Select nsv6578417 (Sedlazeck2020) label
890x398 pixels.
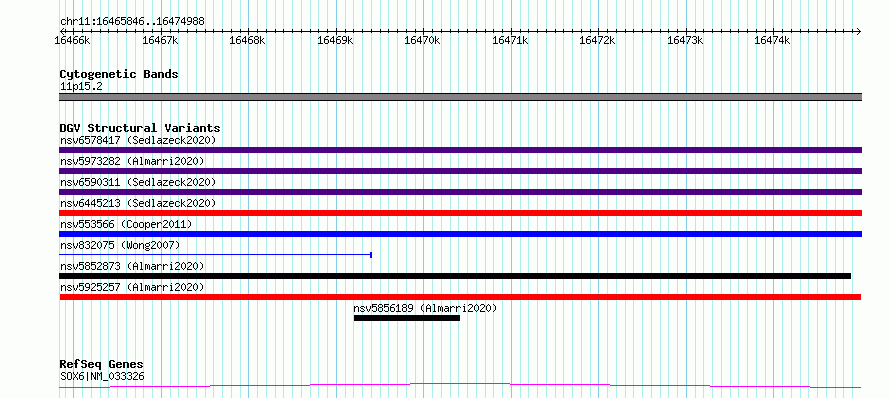click(138, 140)
